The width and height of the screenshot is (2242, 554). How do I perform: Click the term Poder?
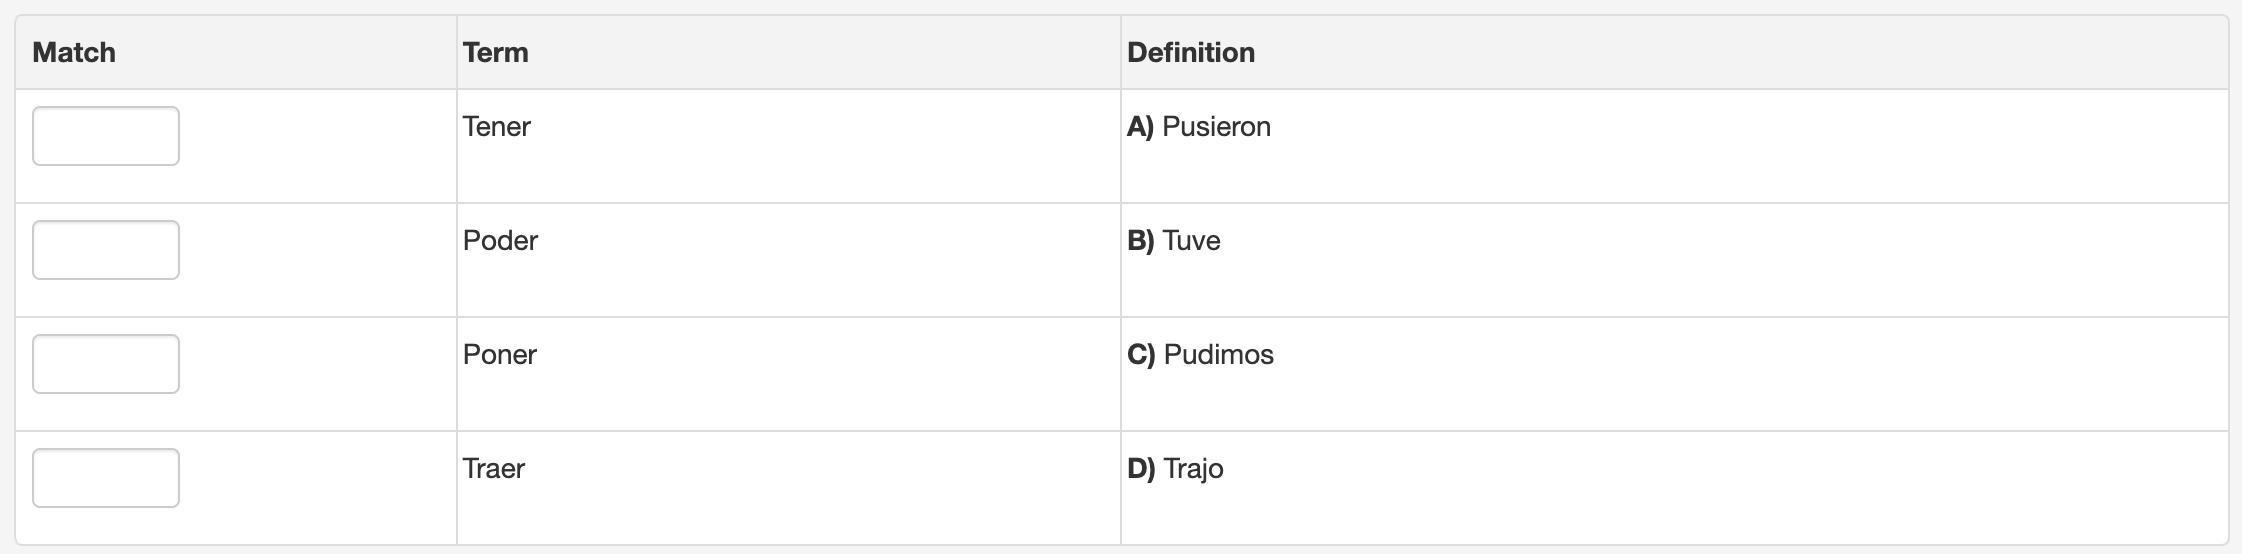click(x=500, y=241)
